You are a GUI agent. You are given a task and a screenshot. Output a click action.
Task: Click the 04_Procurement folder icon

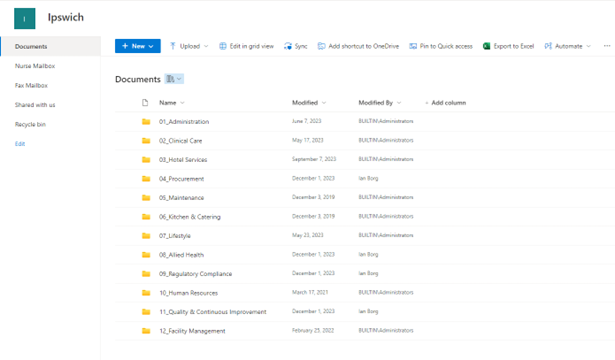(x=146, y=179)
